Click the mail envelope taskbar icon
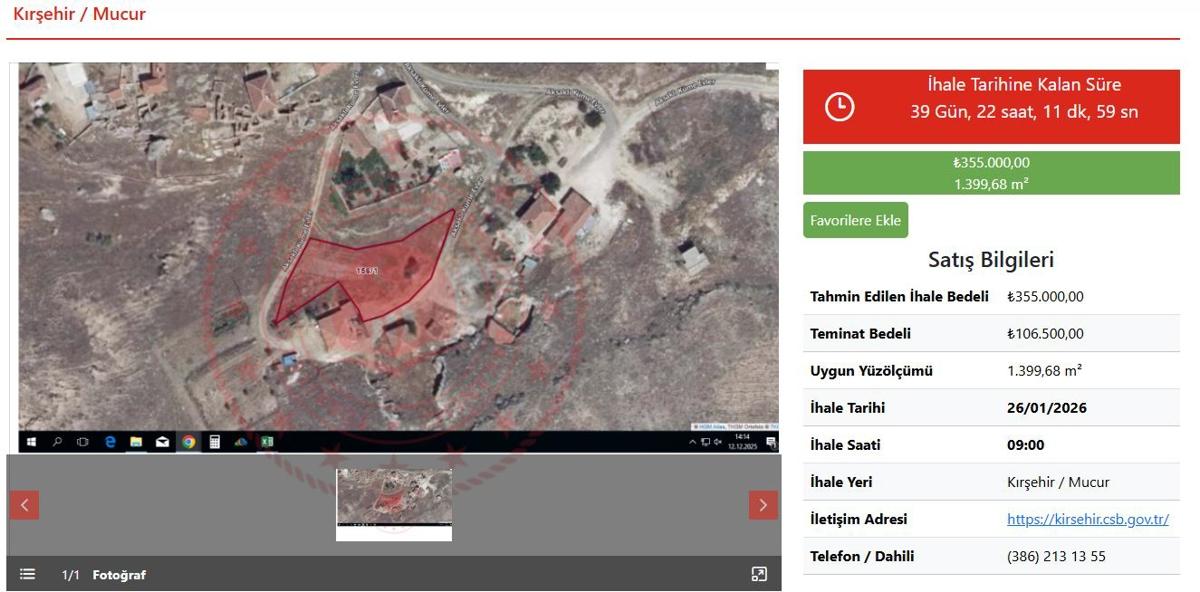The height and width of the screenshot is (592, 1200). click(x=162, y=442)
